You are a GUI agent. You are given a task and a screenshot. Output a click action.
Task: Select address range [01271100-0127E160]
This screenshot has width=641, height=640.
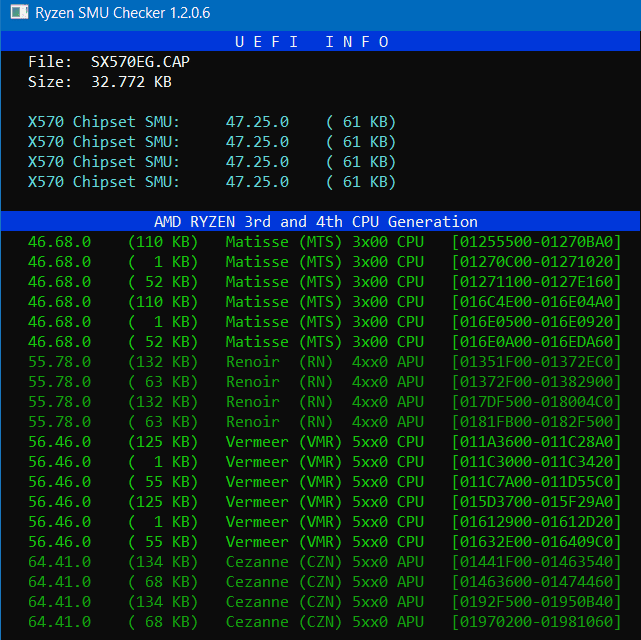click(x=536, y=282)
